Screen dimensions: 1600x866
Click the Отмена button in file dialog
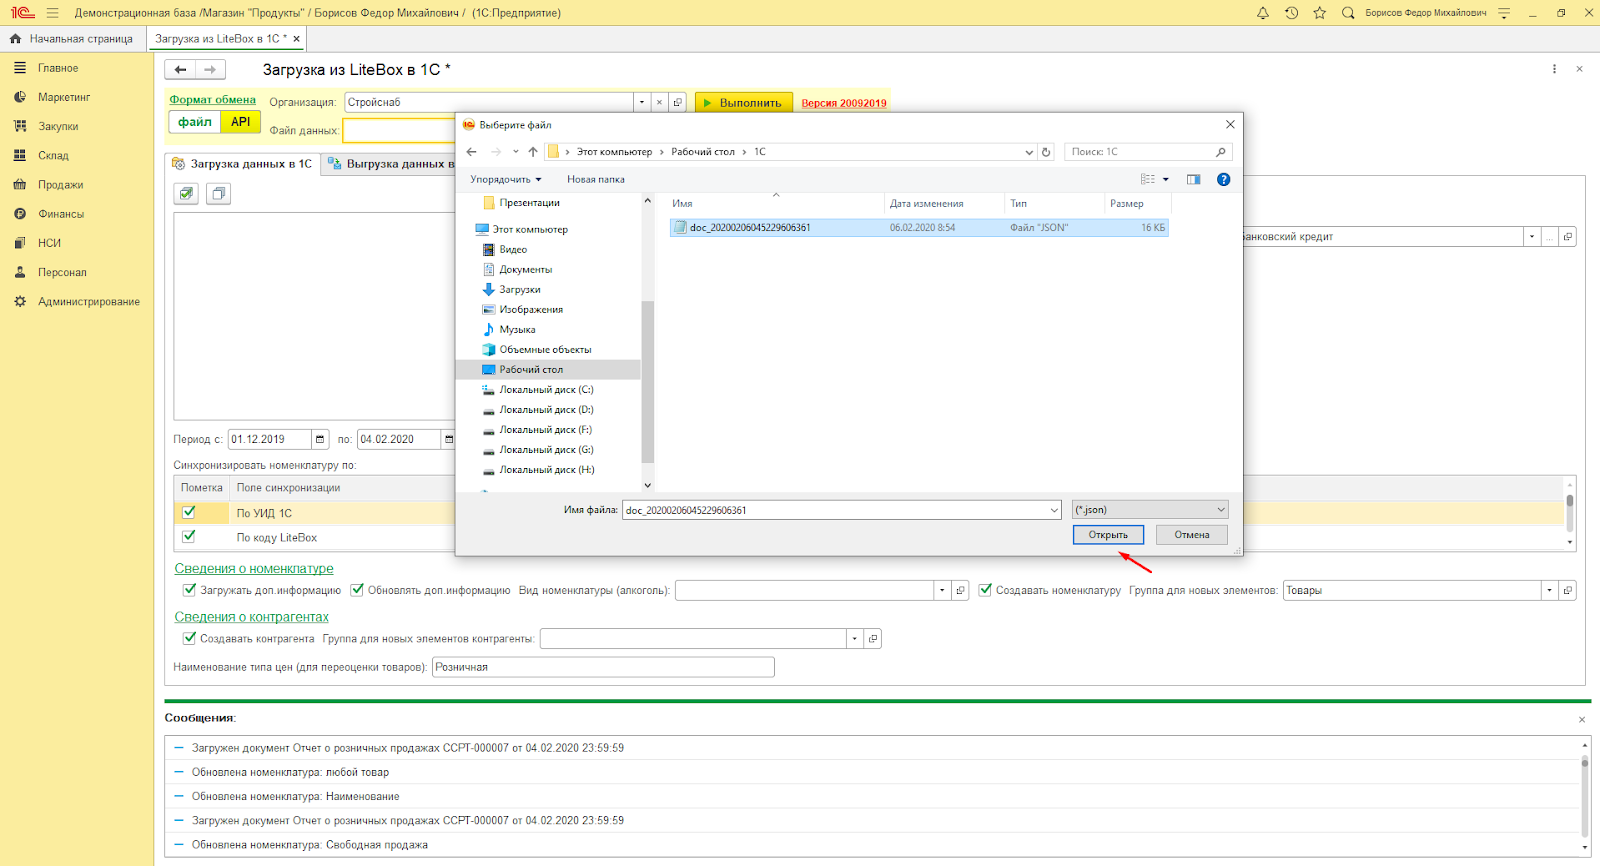[1192, 535]
